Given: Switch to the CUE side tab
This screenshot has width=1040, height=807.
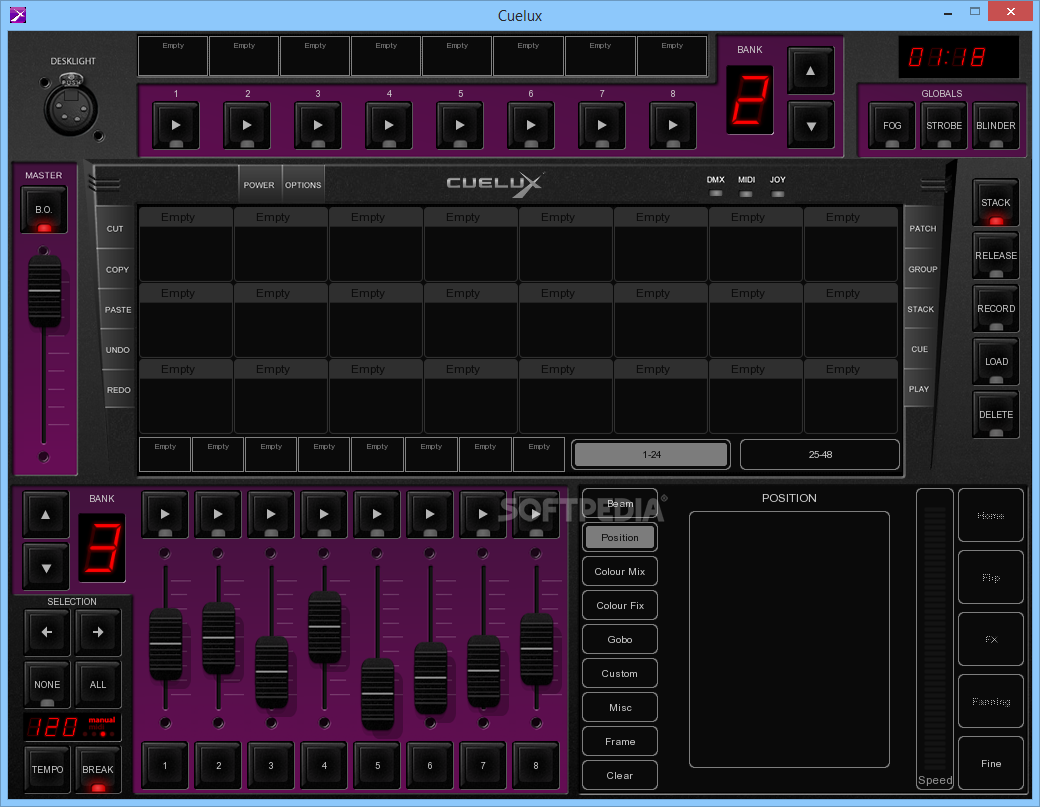Looking at the screenshot, I should pos(919,349).
